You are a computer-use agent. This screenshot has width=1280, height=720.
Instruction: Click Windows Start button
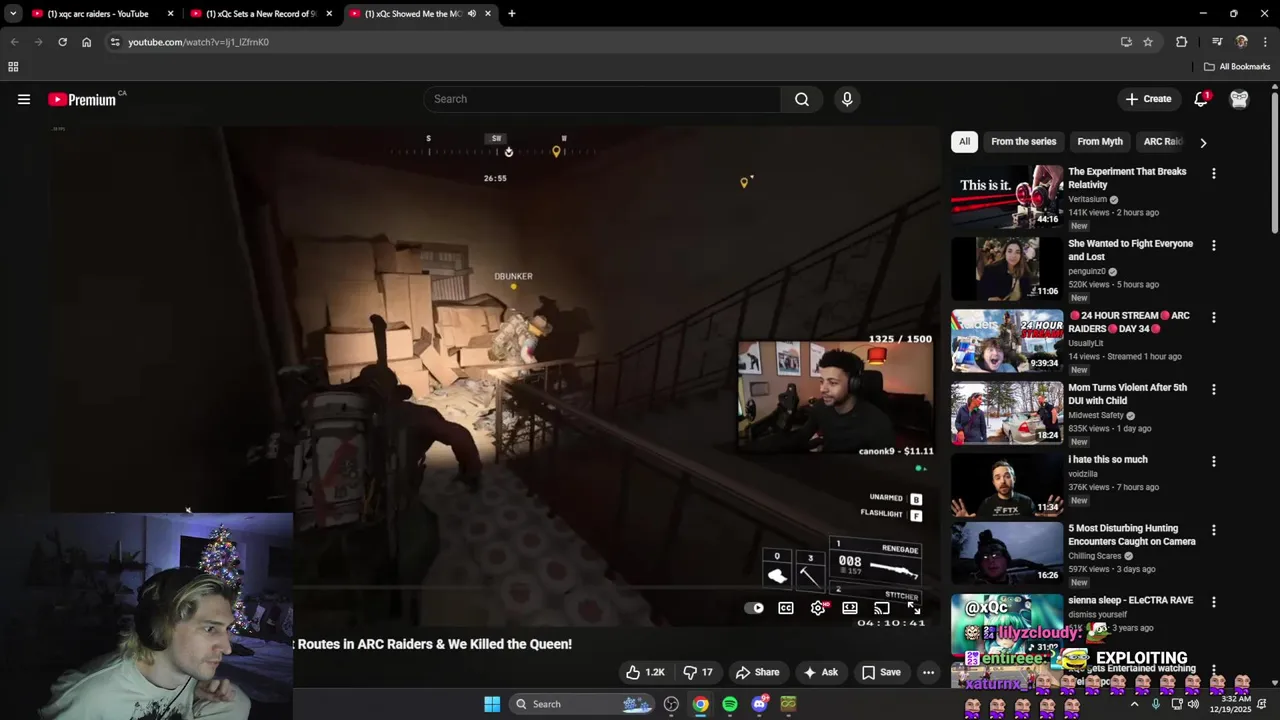(492, 704)
